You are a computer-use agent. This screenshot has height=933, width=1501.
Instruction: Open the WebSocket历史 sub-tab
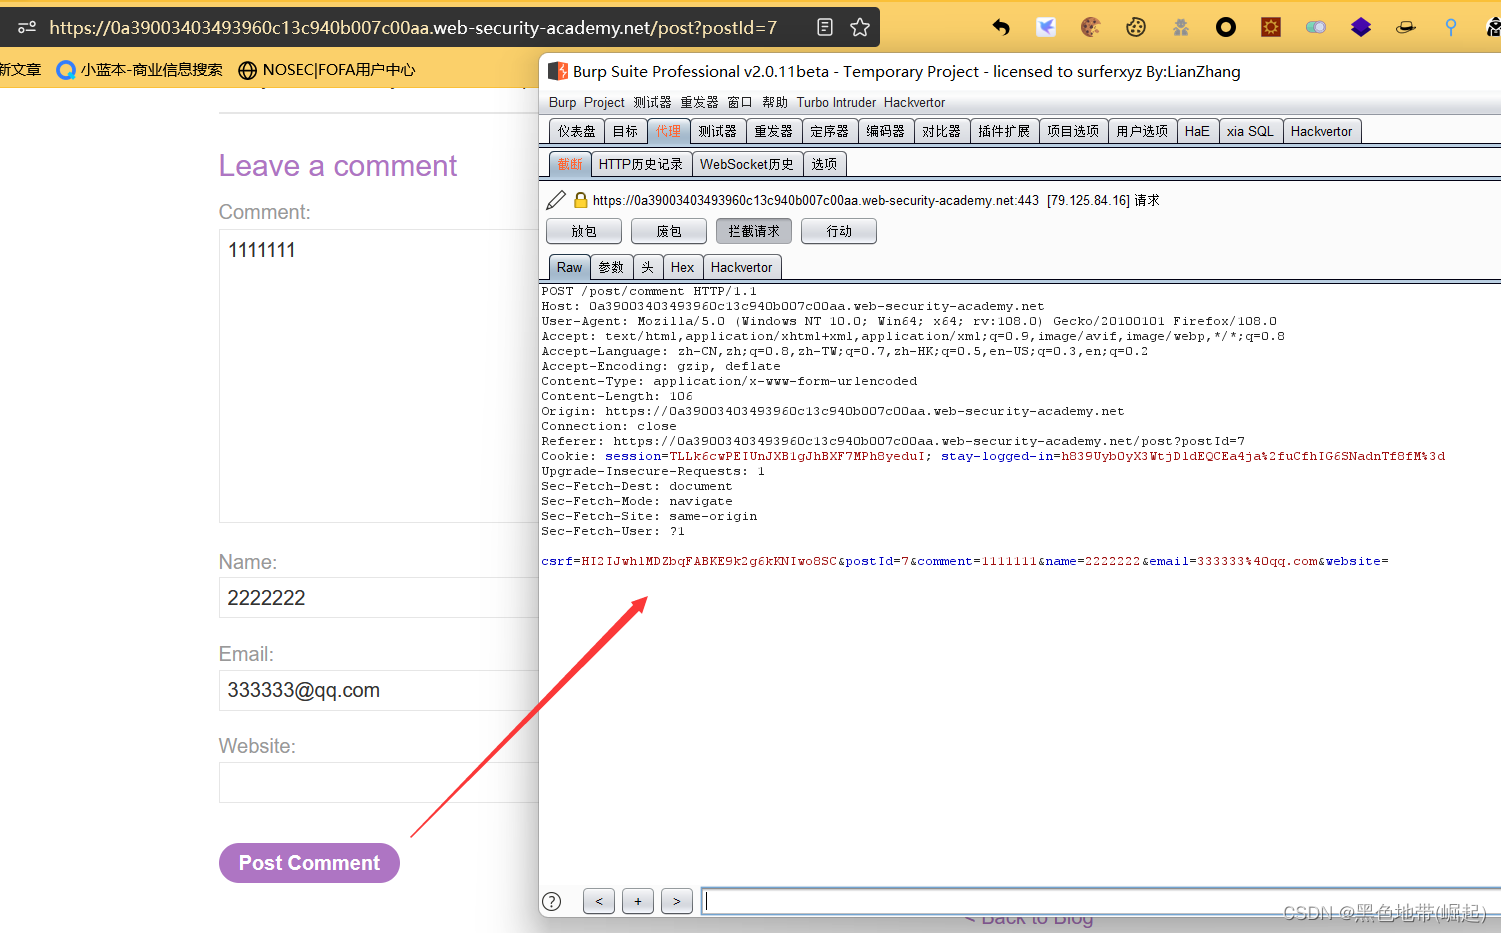747,164
